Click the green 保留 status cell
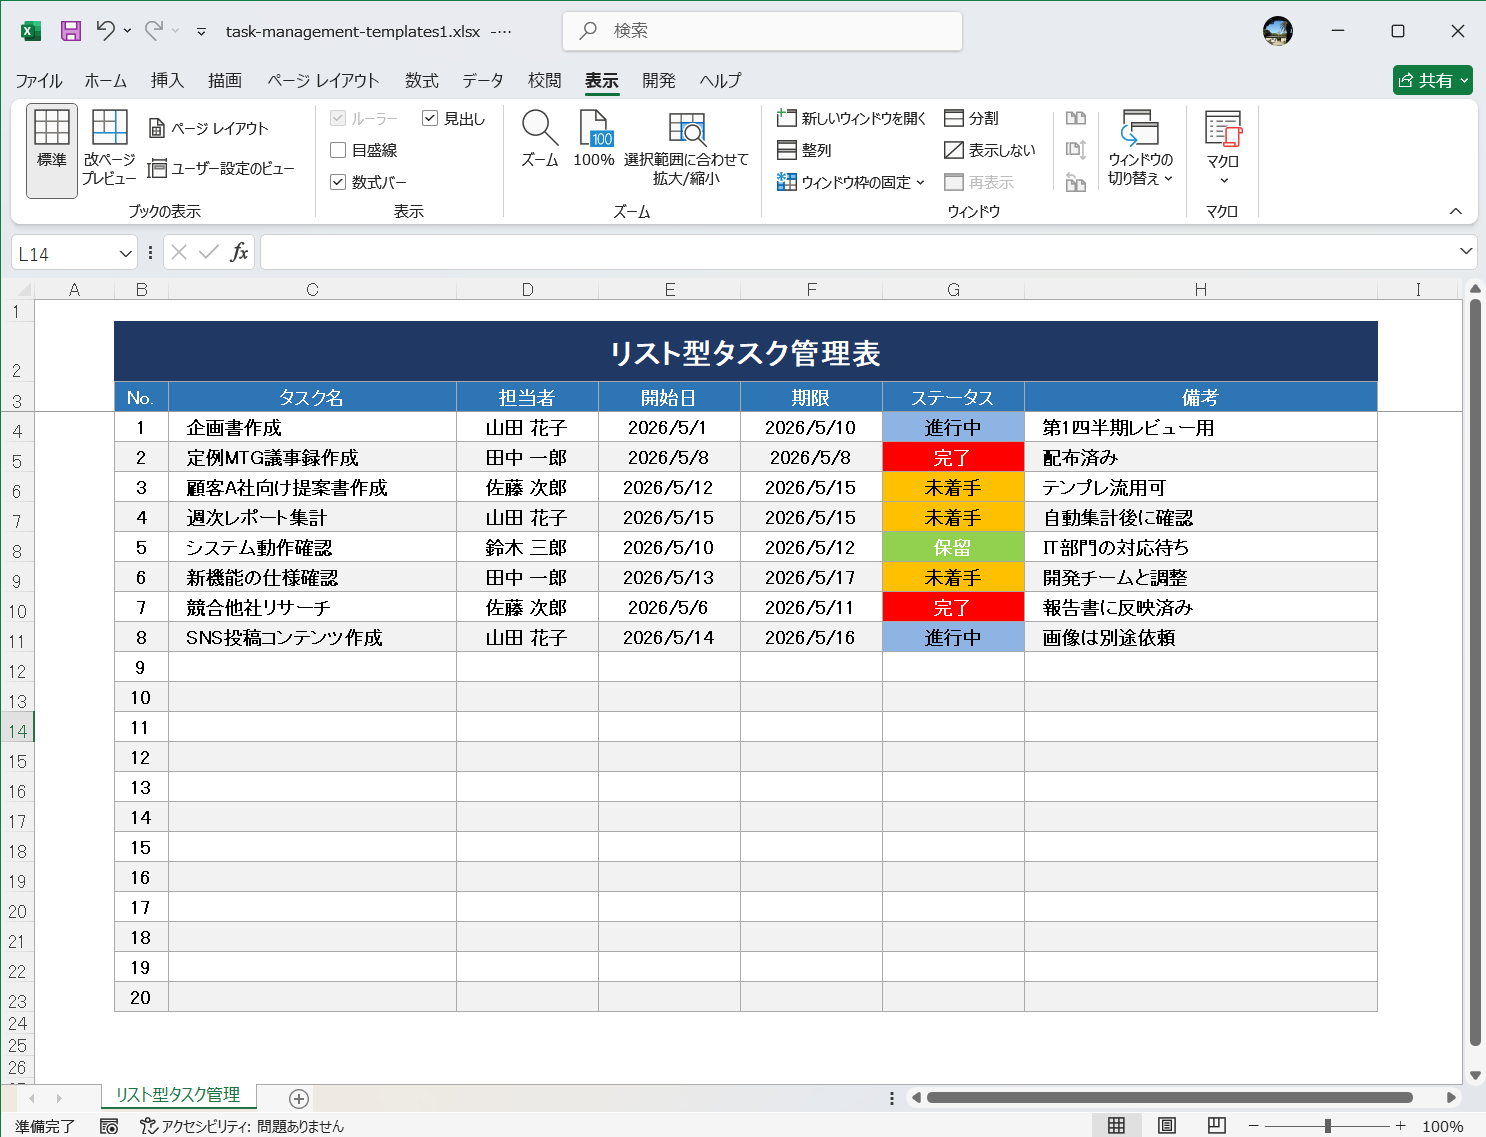Viewport: 1486px width, 1137px height. (x=953, y=547)
